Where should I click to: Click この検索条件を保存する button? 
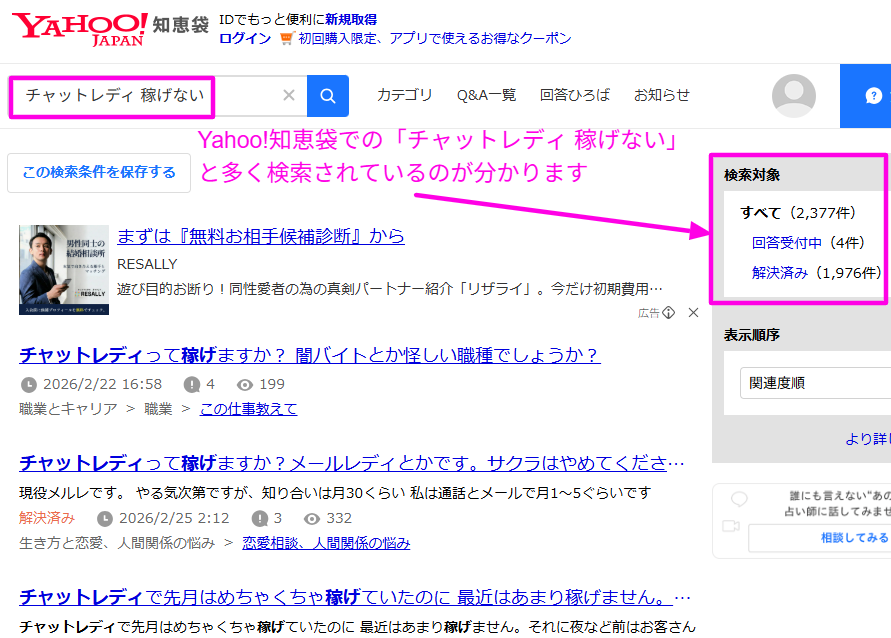click(99, 173)
